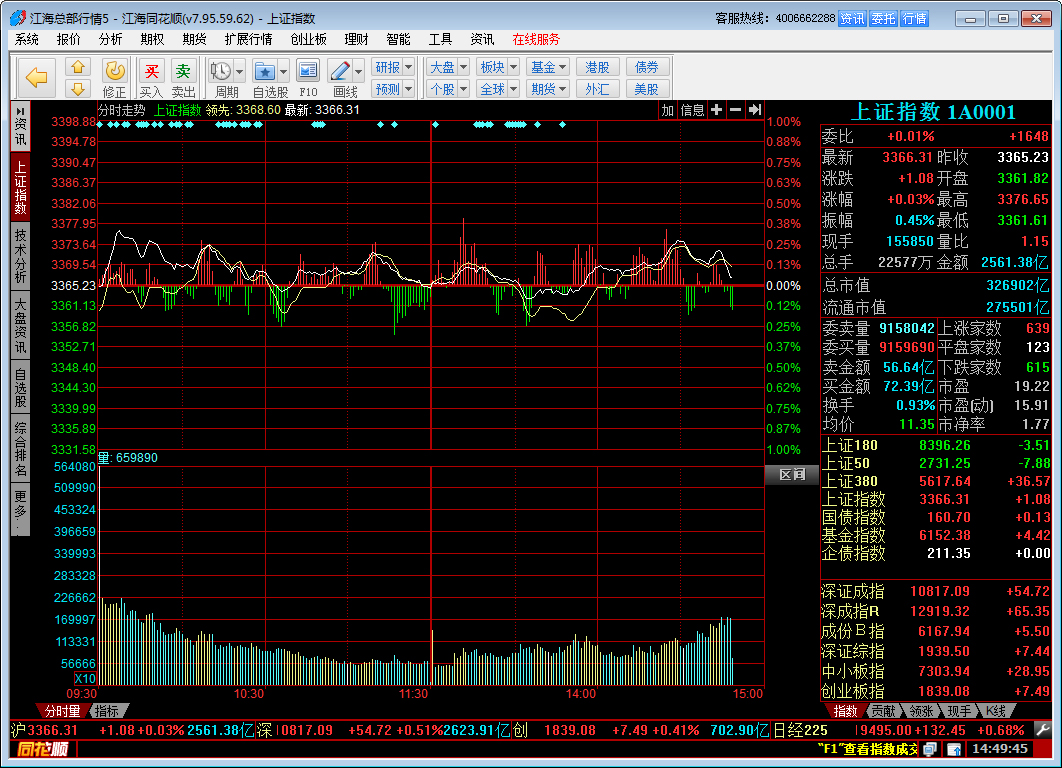Click the minus icon above the chart

pyautogui.click(x=736, y=110)
